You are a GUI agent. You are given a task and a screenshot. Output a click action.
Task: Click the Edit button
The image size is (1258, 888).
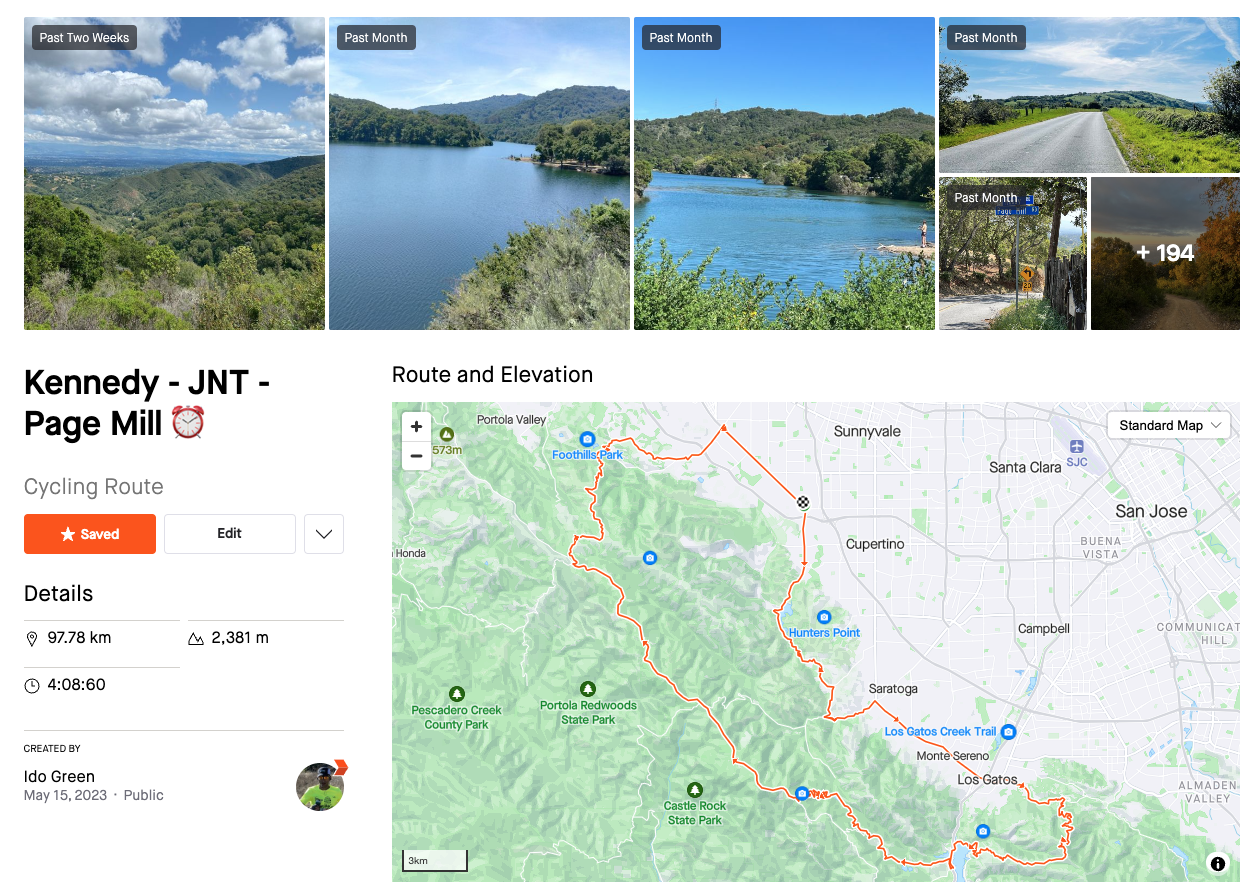230,534
